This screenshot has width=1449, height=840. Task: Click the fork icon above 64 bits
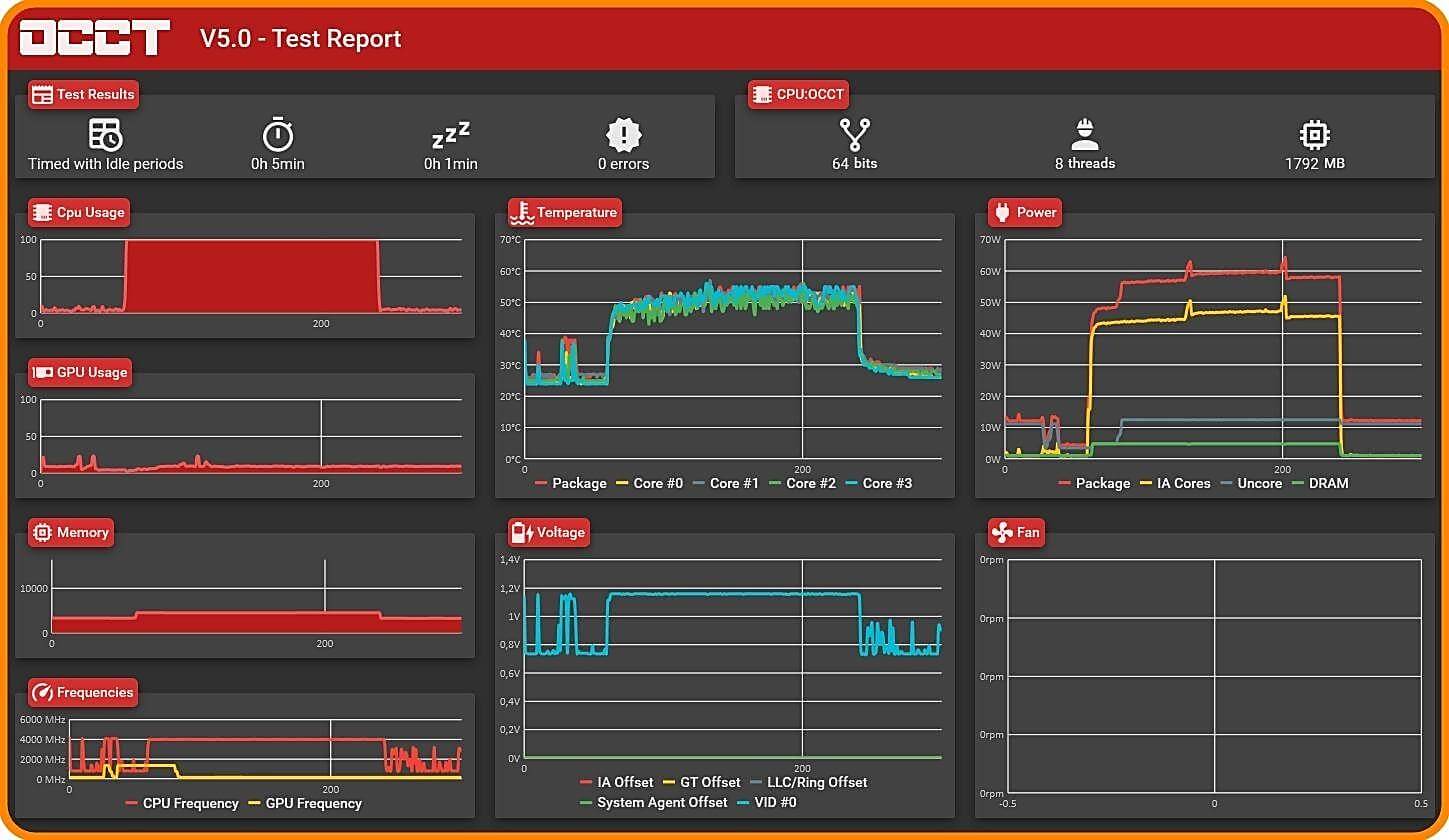855,134
